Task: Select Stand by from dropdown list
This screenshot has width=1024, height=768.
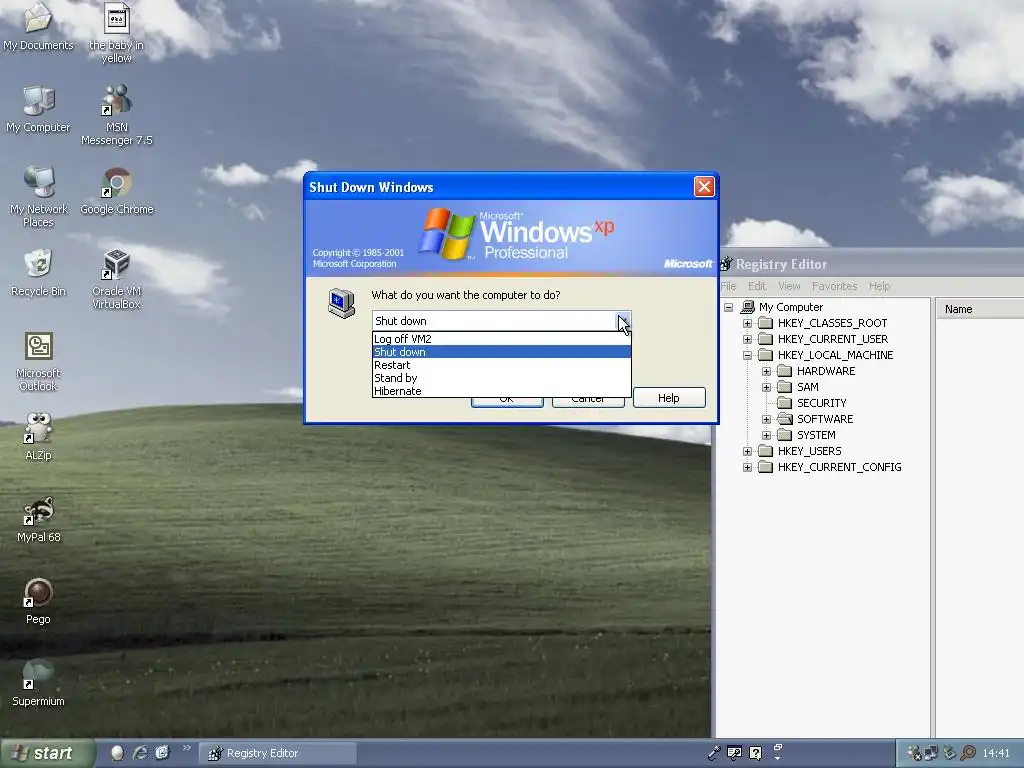Action: click(502, 378)
